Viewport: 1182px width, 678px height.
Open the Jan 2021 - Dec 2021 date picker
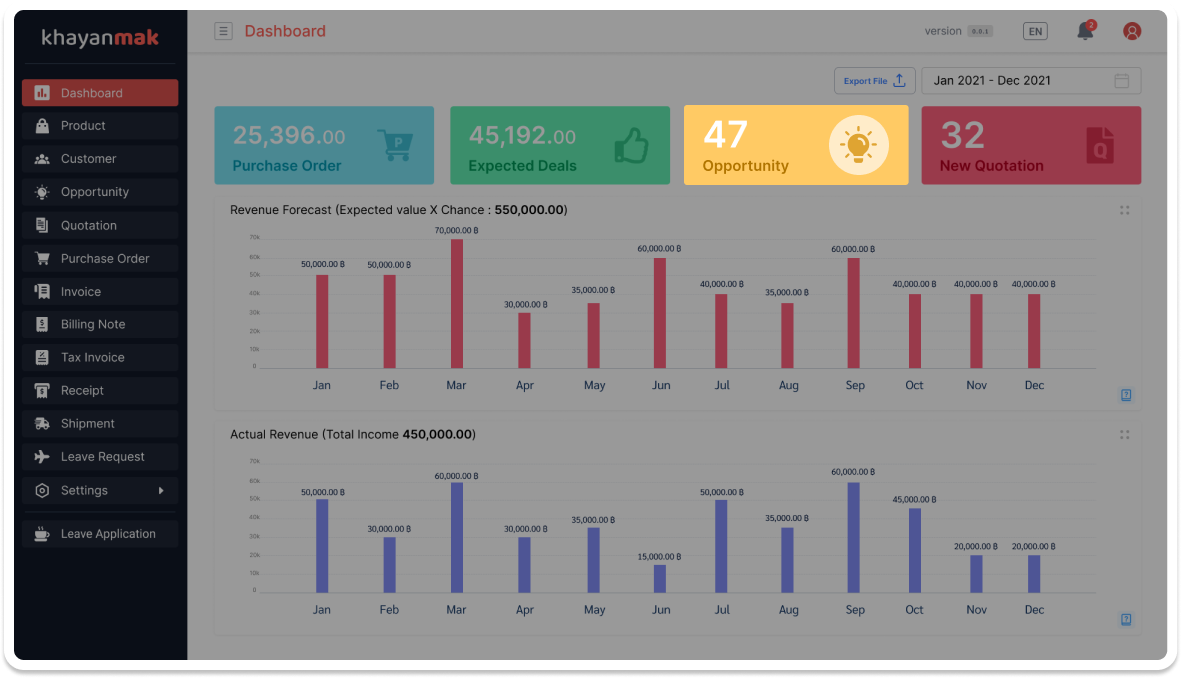(x=1030, y=81)
